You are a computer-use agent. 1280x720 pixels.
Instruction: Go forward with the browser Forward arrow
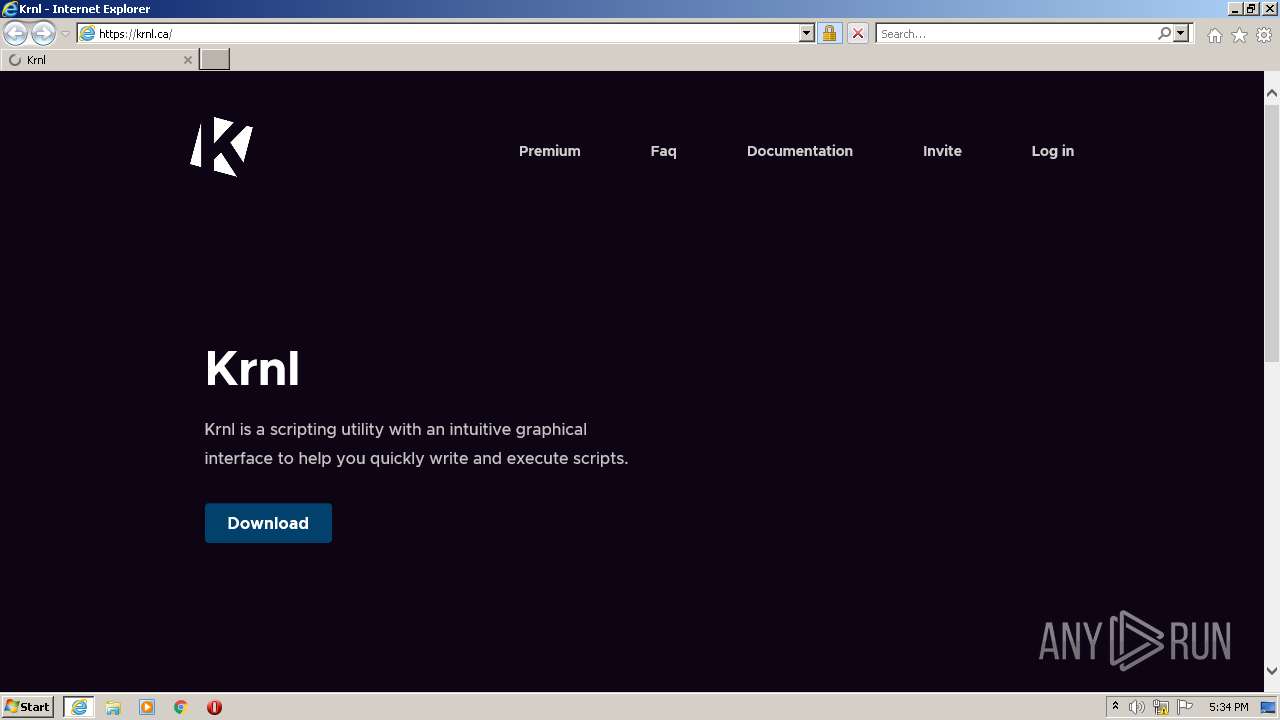(43, 33)
